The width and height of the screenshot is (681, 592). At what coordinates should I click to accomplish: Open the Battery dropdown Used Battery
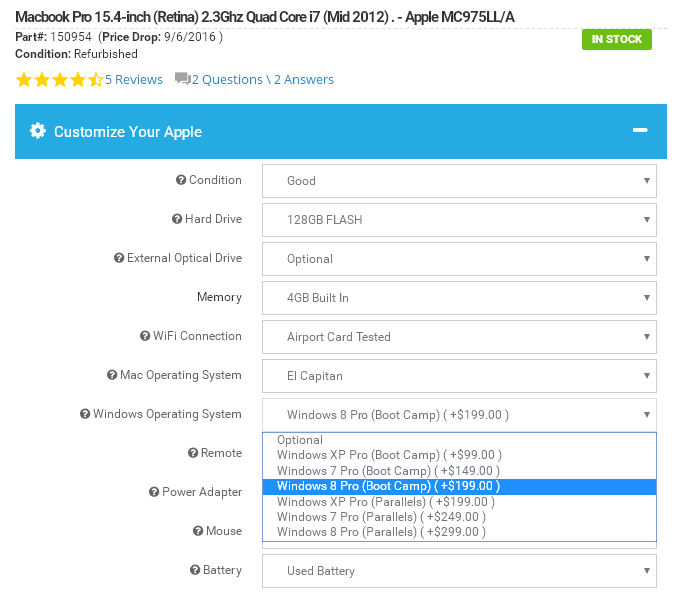click(x=459, y=571)
